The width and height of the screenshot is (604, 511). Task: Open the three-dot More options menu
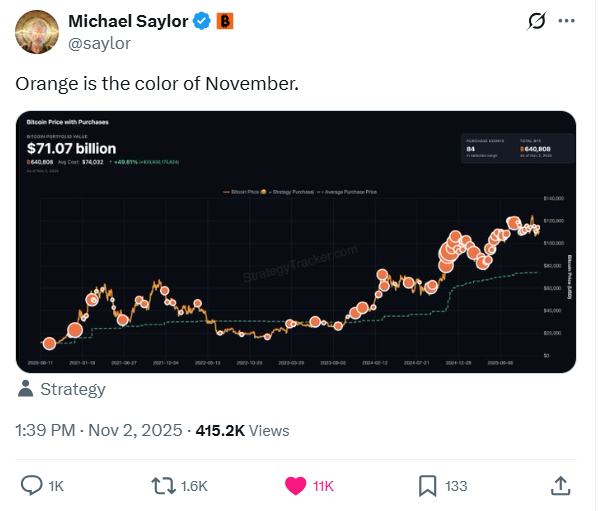[x=567, y=21]
